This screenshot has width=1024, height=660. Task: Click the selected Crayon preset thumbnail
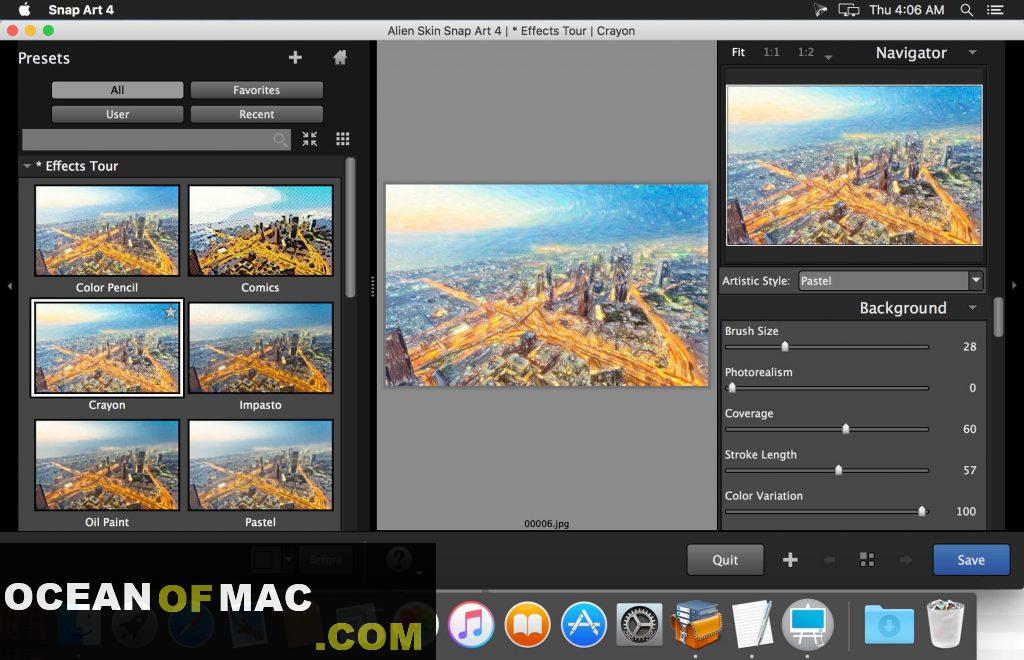[x=107, y=347]
